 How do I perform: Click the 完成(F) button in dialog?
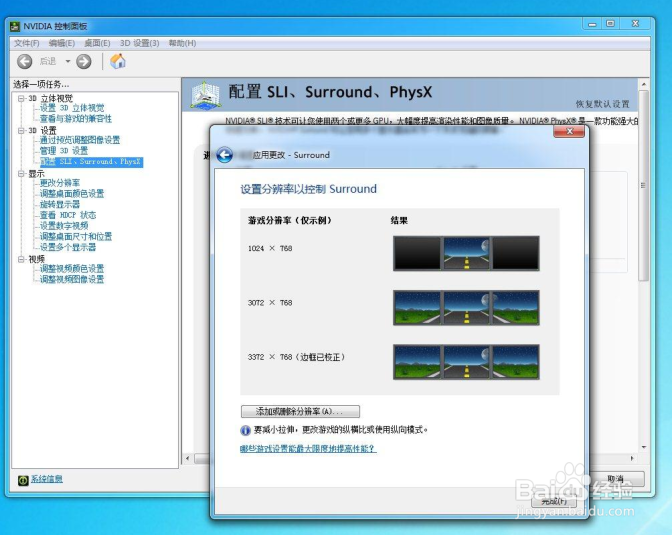coord(554,501)
